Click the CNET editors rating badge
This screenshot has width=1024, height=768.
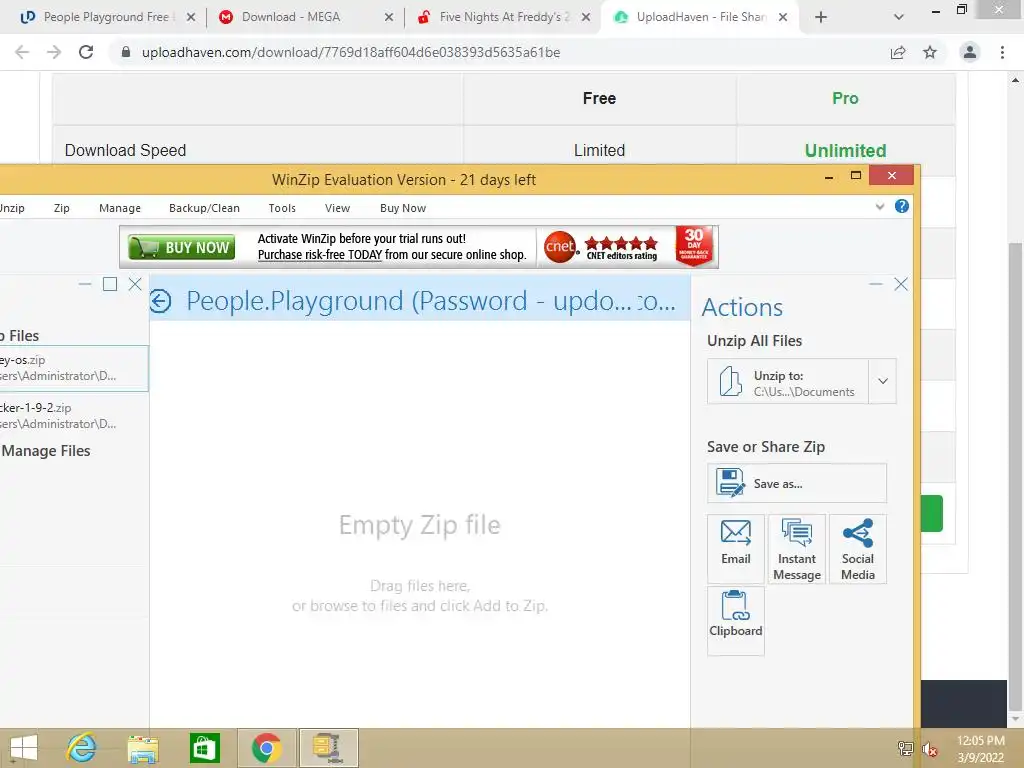tap(601, 247)
